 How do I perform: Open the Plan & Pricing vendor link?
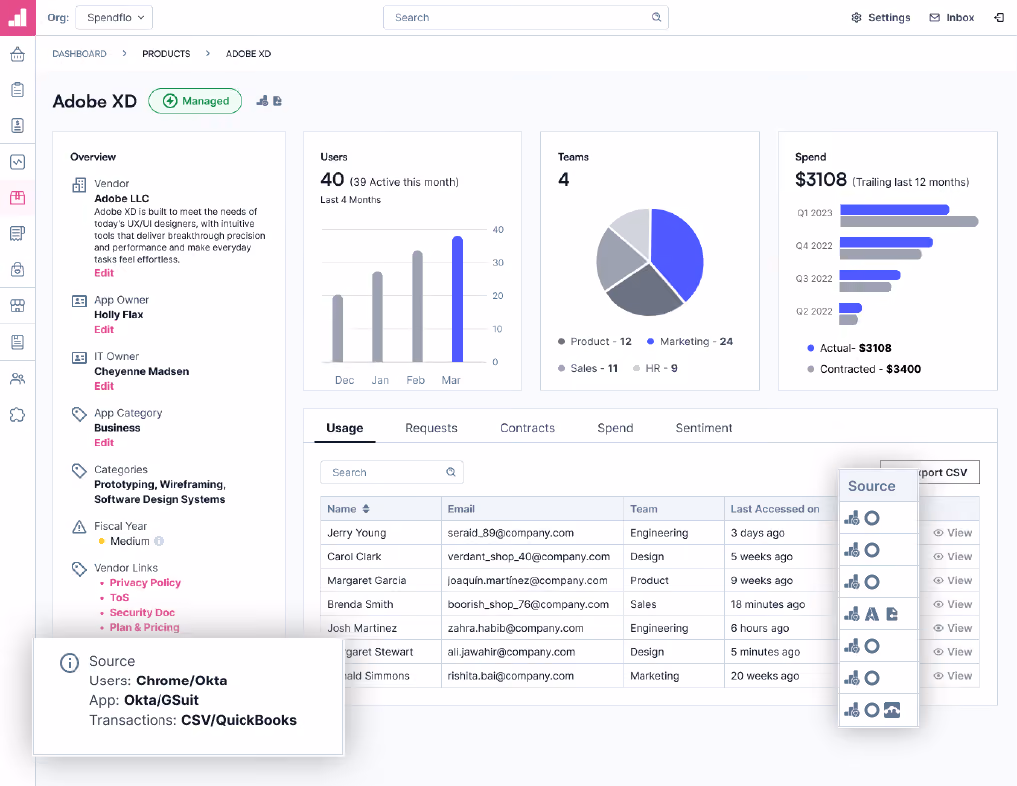(x=144, y=627)
